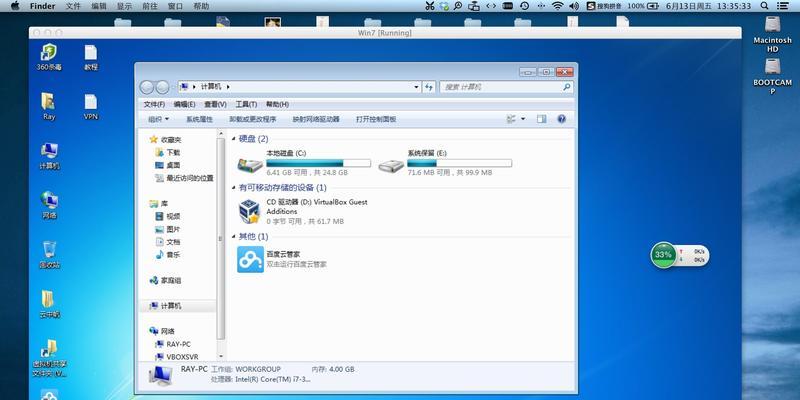The height and width of the screenshot is (400, 800).
Task: Open the 教程 document on the desktop
Action: 91,57
